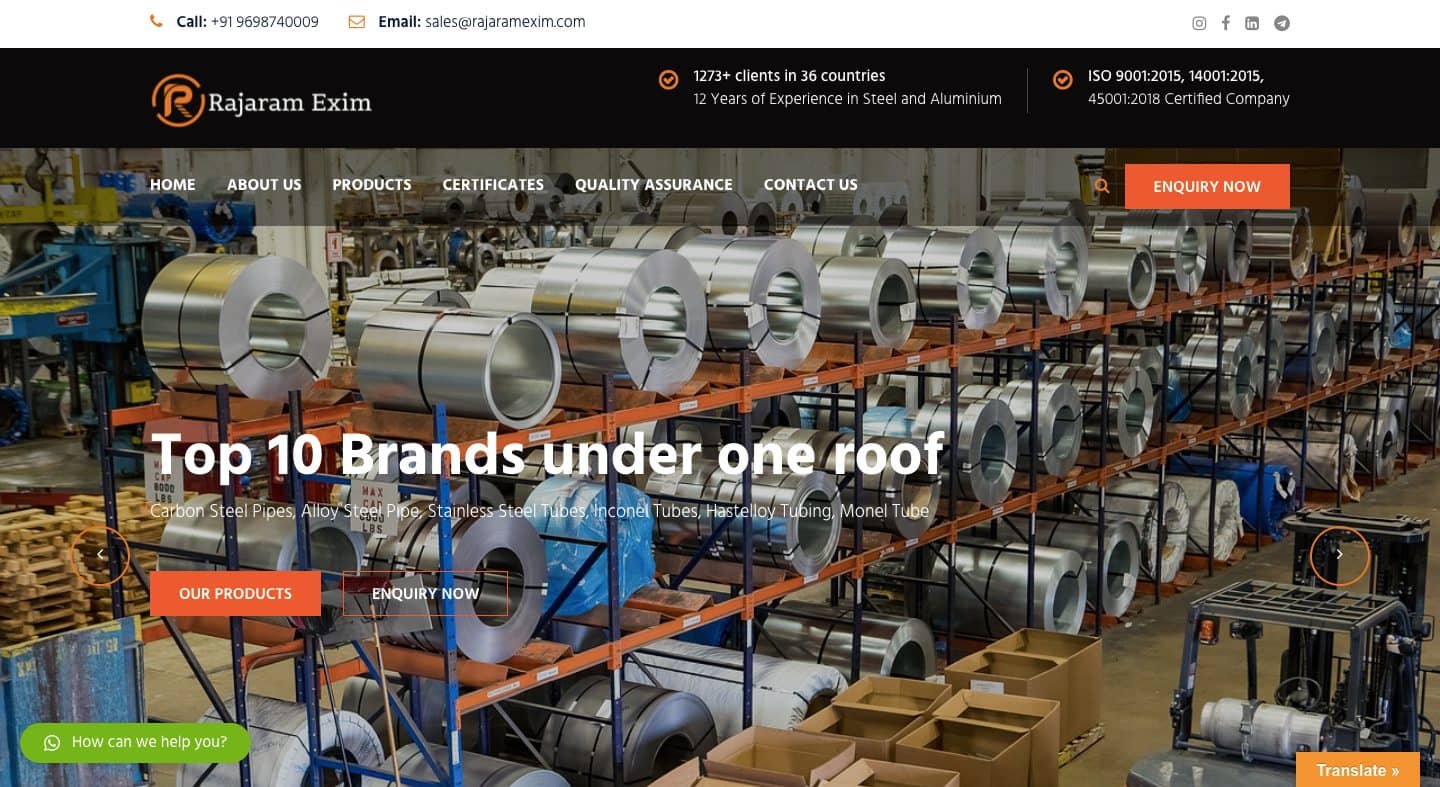Open the Certificates menu item
Image resolution: width=1440 pixels, height=787 pixels.
tap(493, 184)
